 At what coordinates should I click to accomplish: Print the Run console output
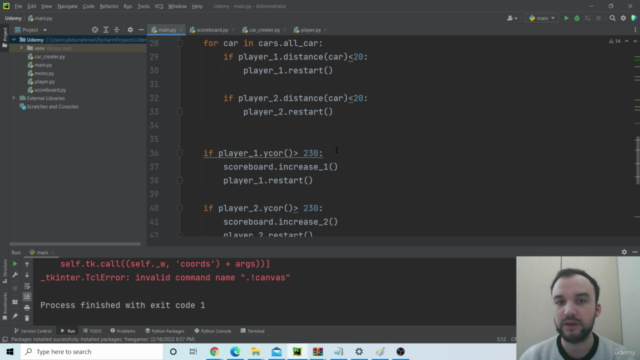click(x=27, y=308)
